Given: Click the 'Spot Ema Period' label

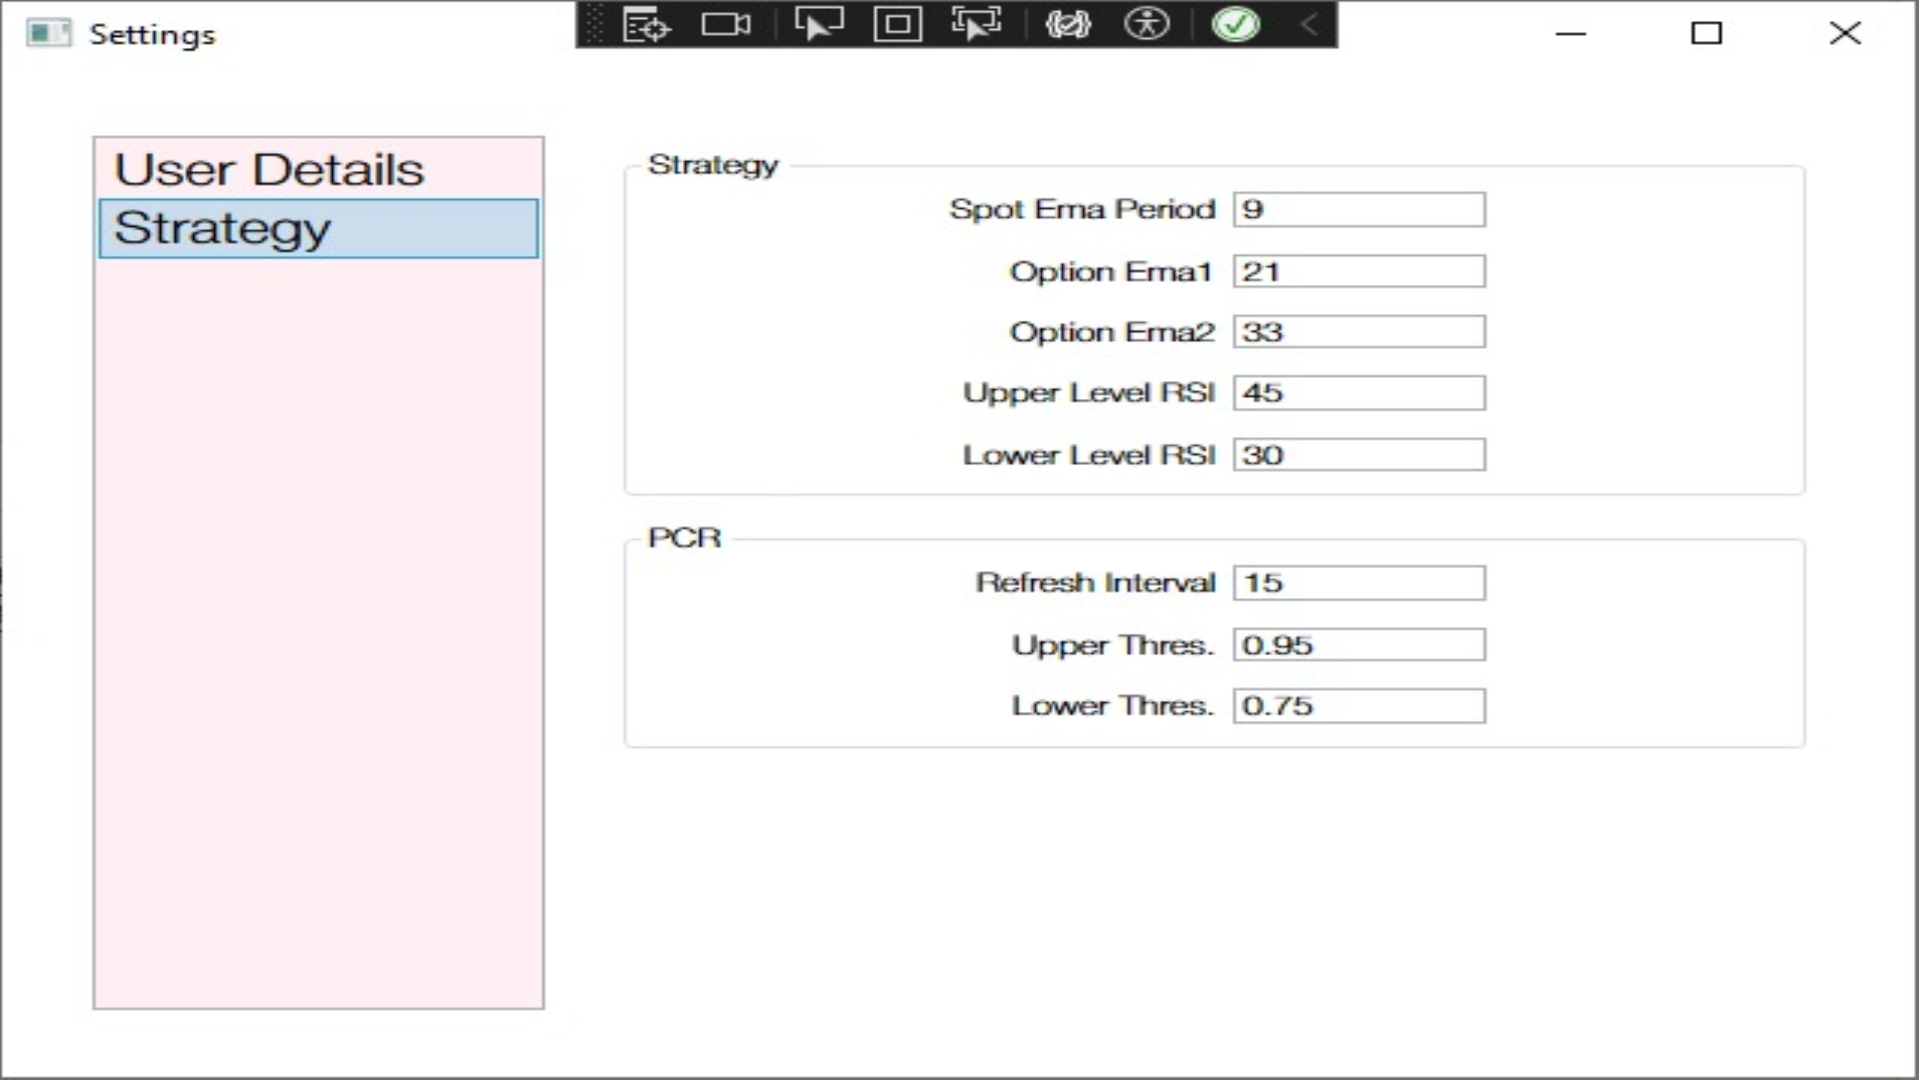Looking at the screenshot, I should pyautogui.click(x=1082, y=209).
